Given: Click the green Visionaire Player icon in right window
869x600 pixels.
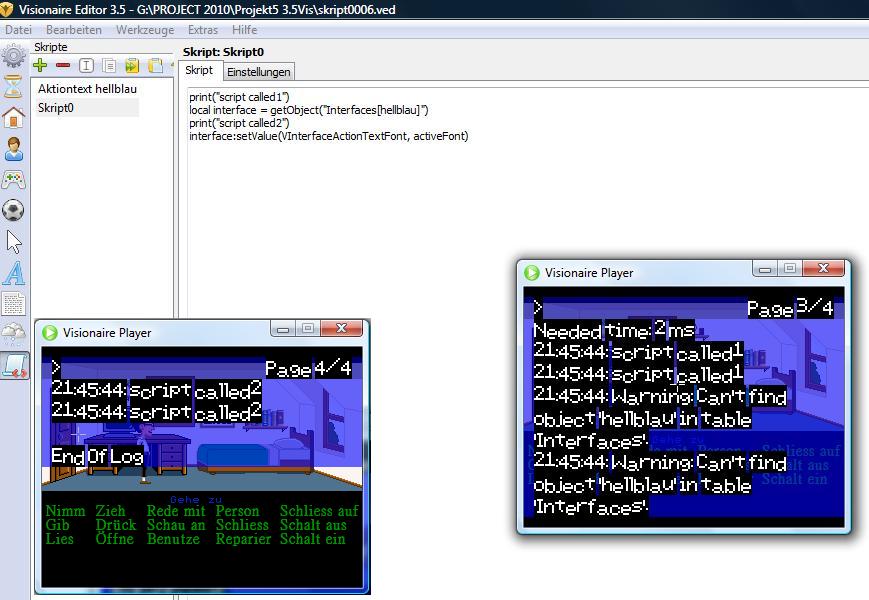Looking at the screenshot, I should pos(531,273).
